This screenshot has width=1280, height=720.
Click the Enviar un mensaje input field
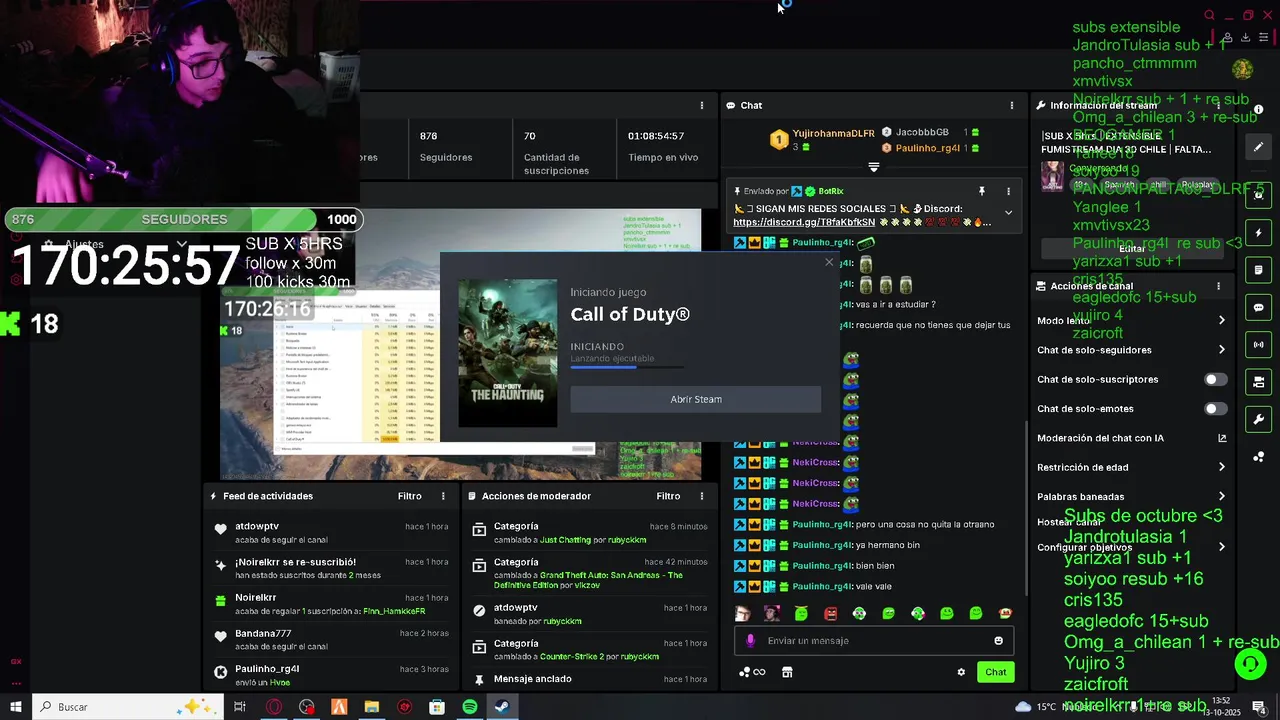tap(875, 641)
